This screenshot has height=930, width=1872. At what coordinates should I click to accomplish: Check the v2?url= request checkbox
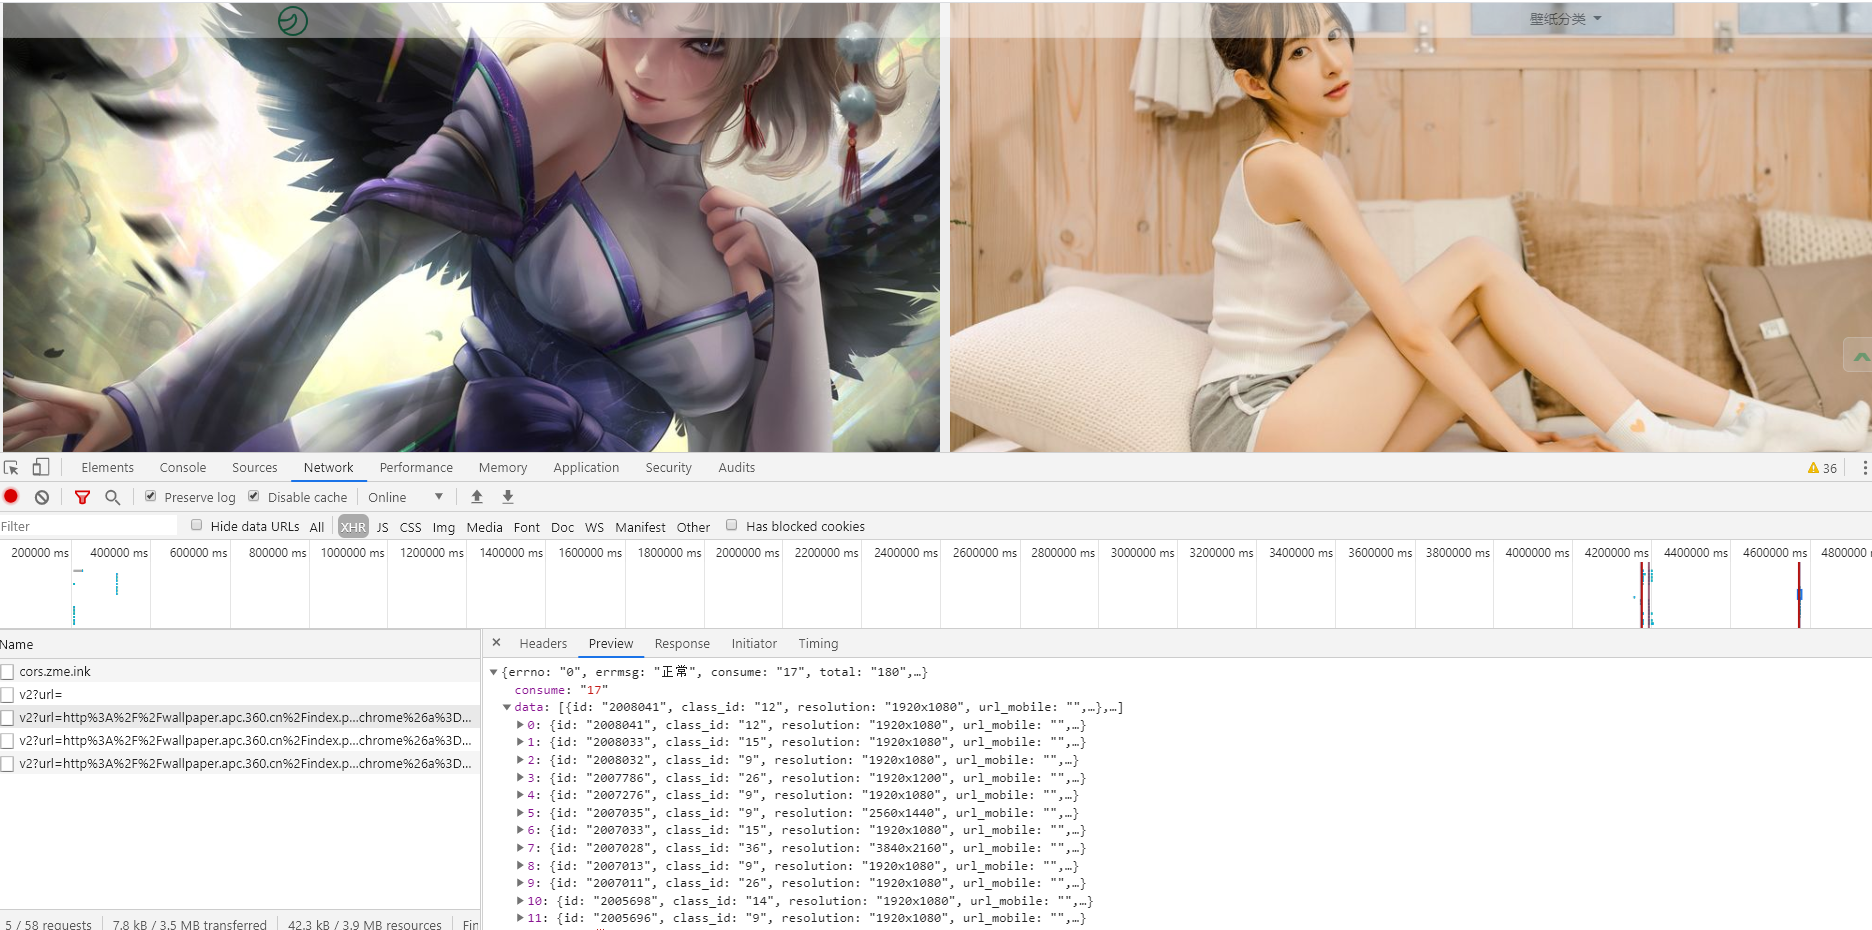(8, 695)
